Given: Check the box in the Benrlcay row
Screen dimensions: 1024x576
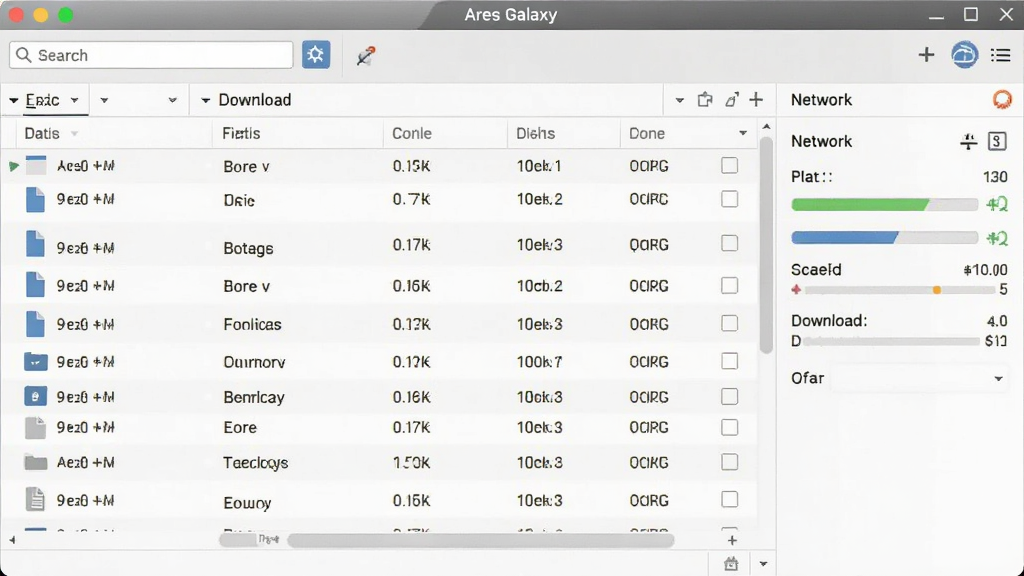Looking at the screenshot, I should [x=729, y=396].
